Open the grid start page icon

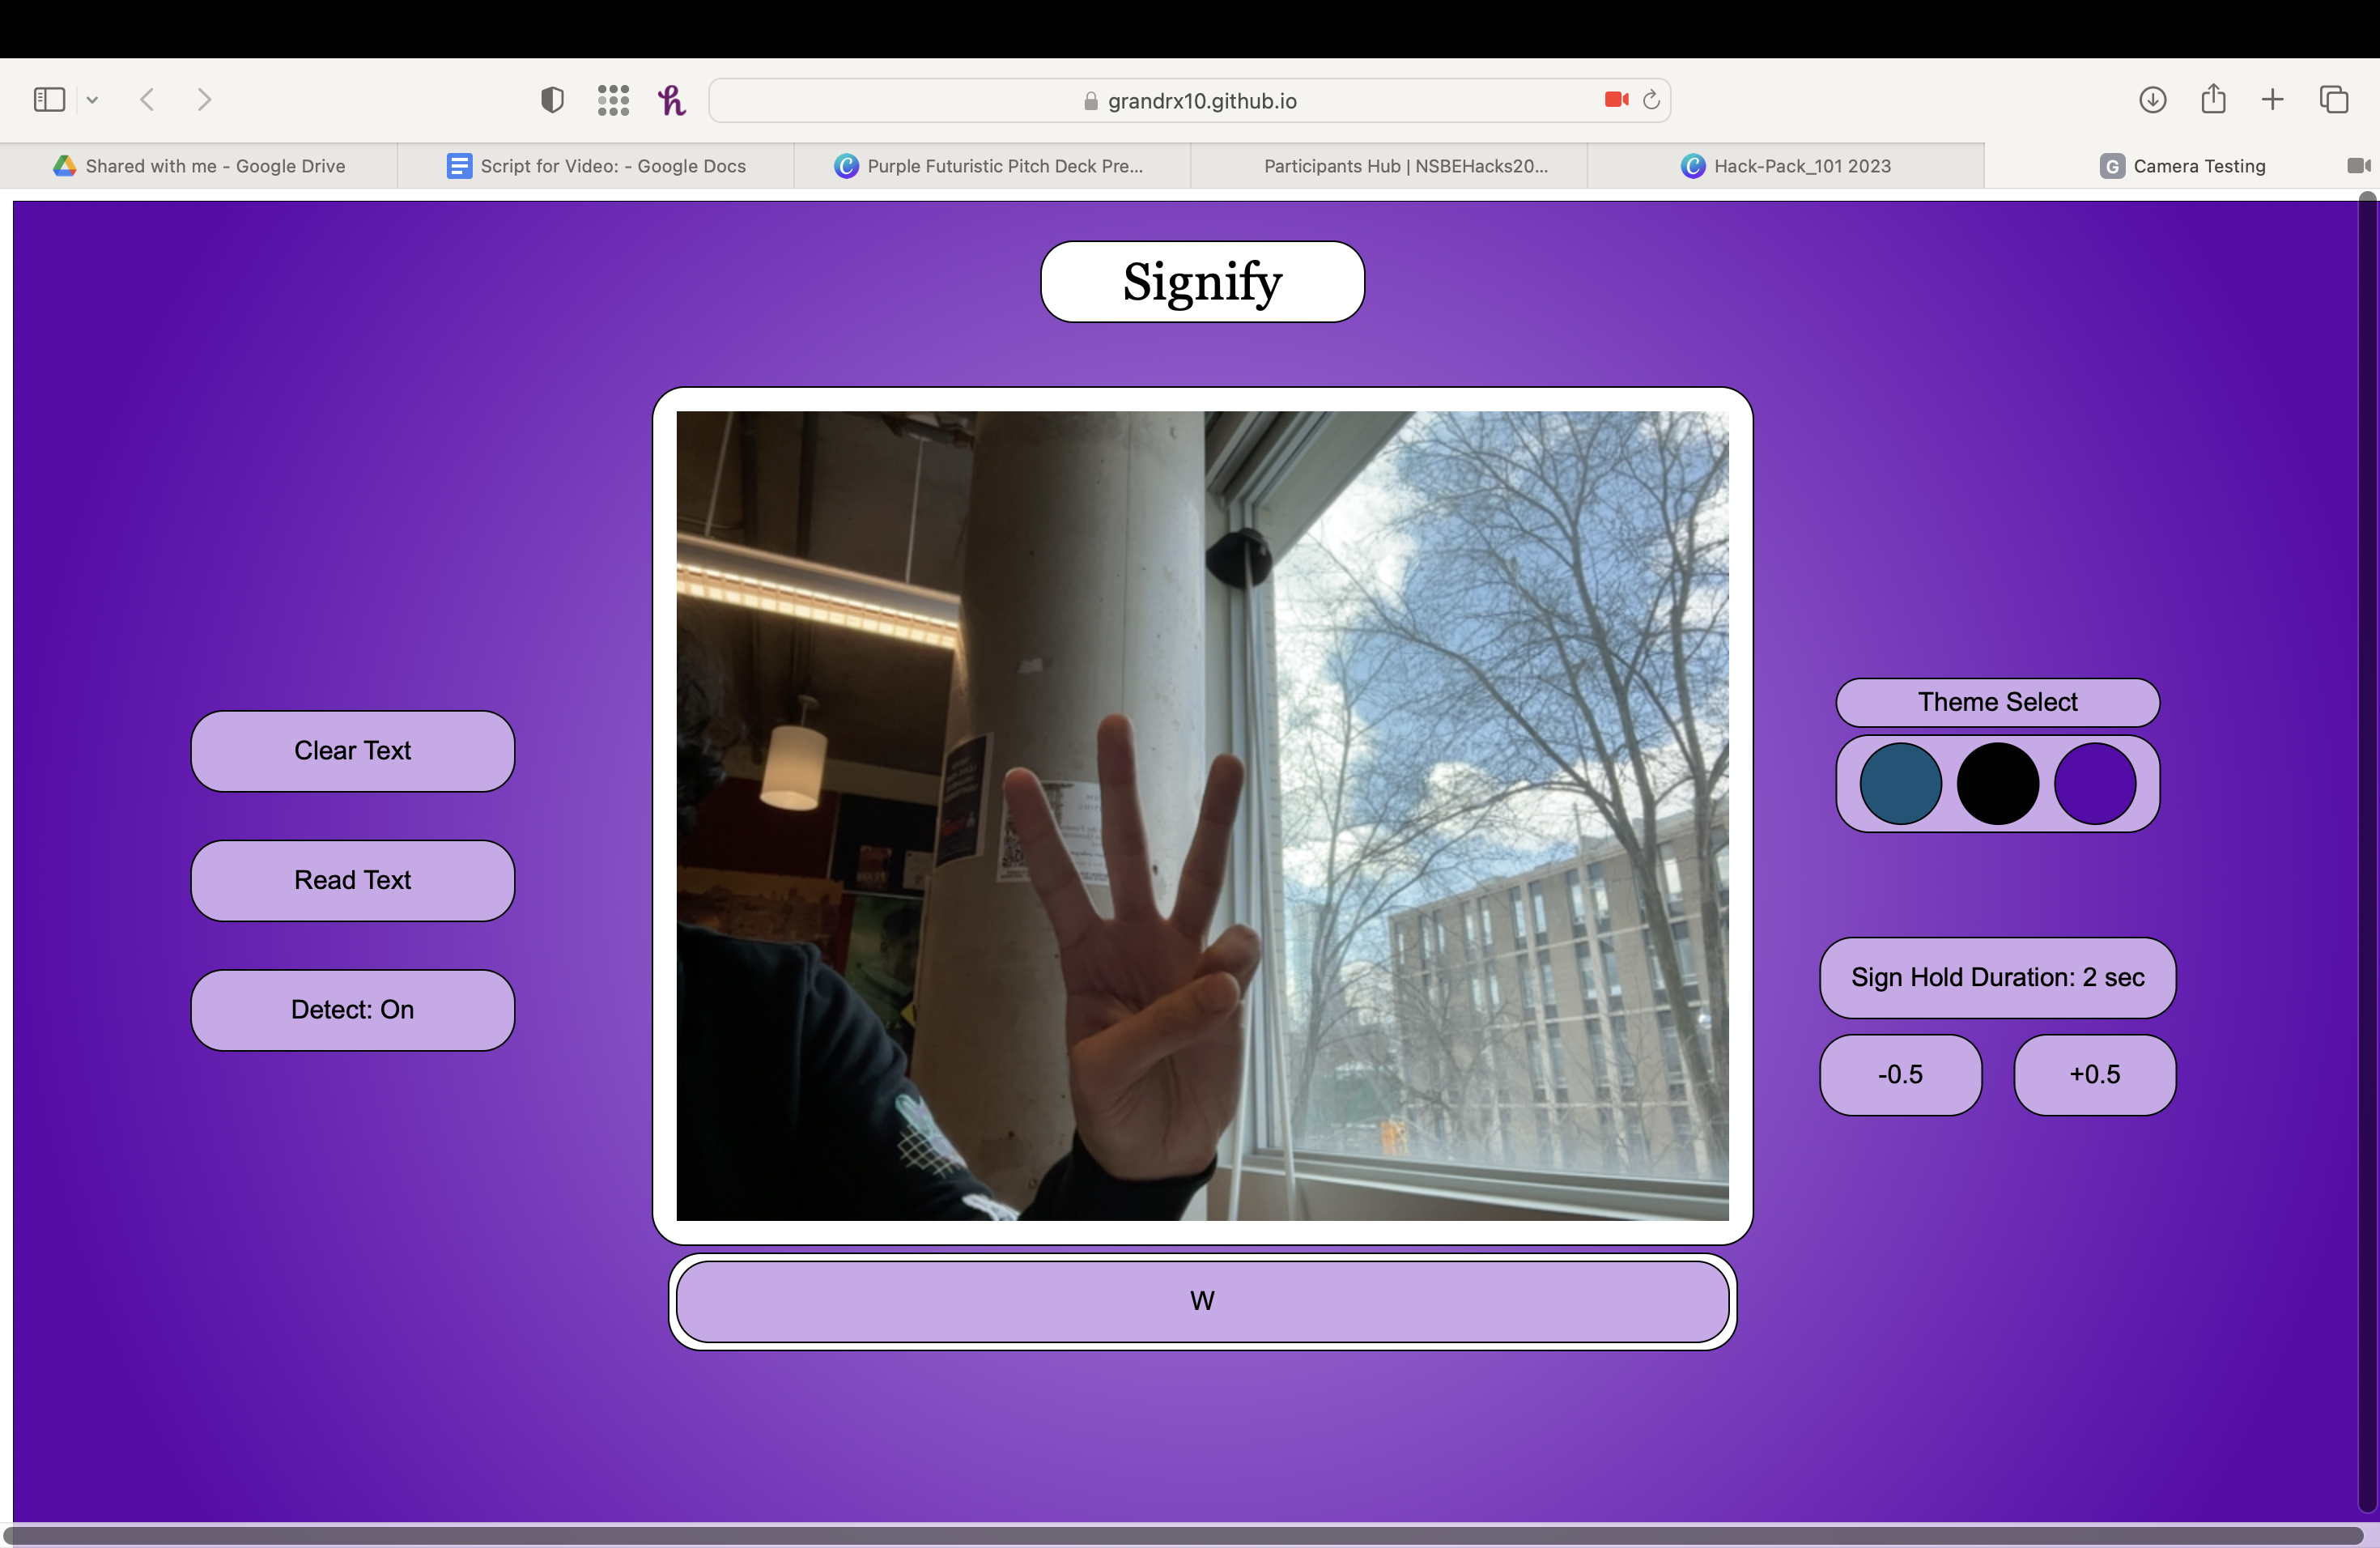(x=613, y=100)
